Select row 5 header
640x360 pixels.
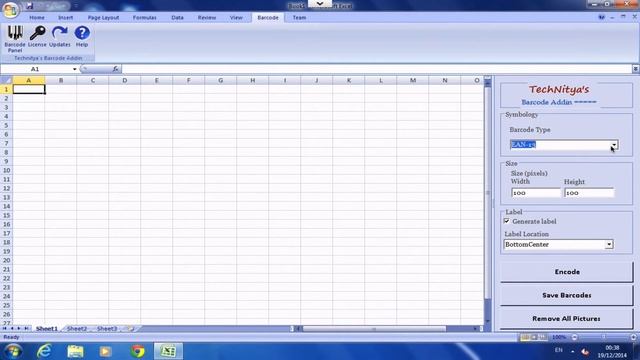pos(6,125)
